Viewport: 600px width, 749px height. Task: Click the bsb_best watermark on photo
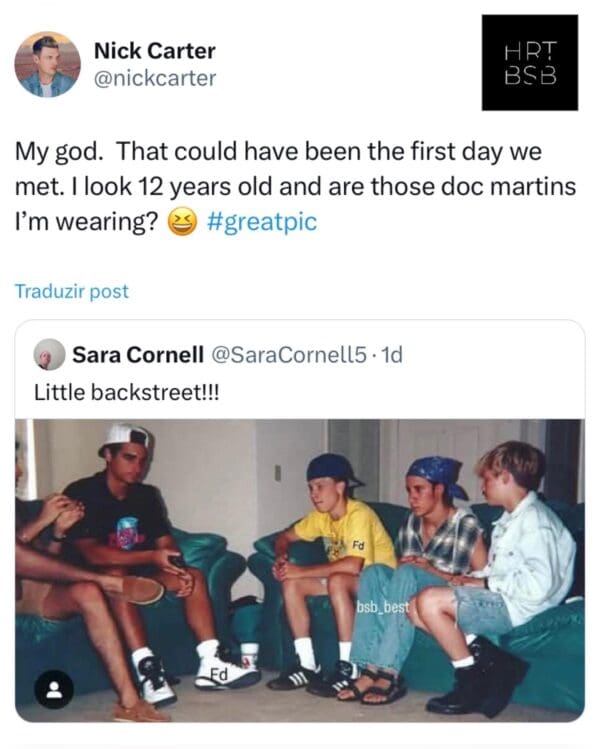pyautogui.click(x=384, y=607)
